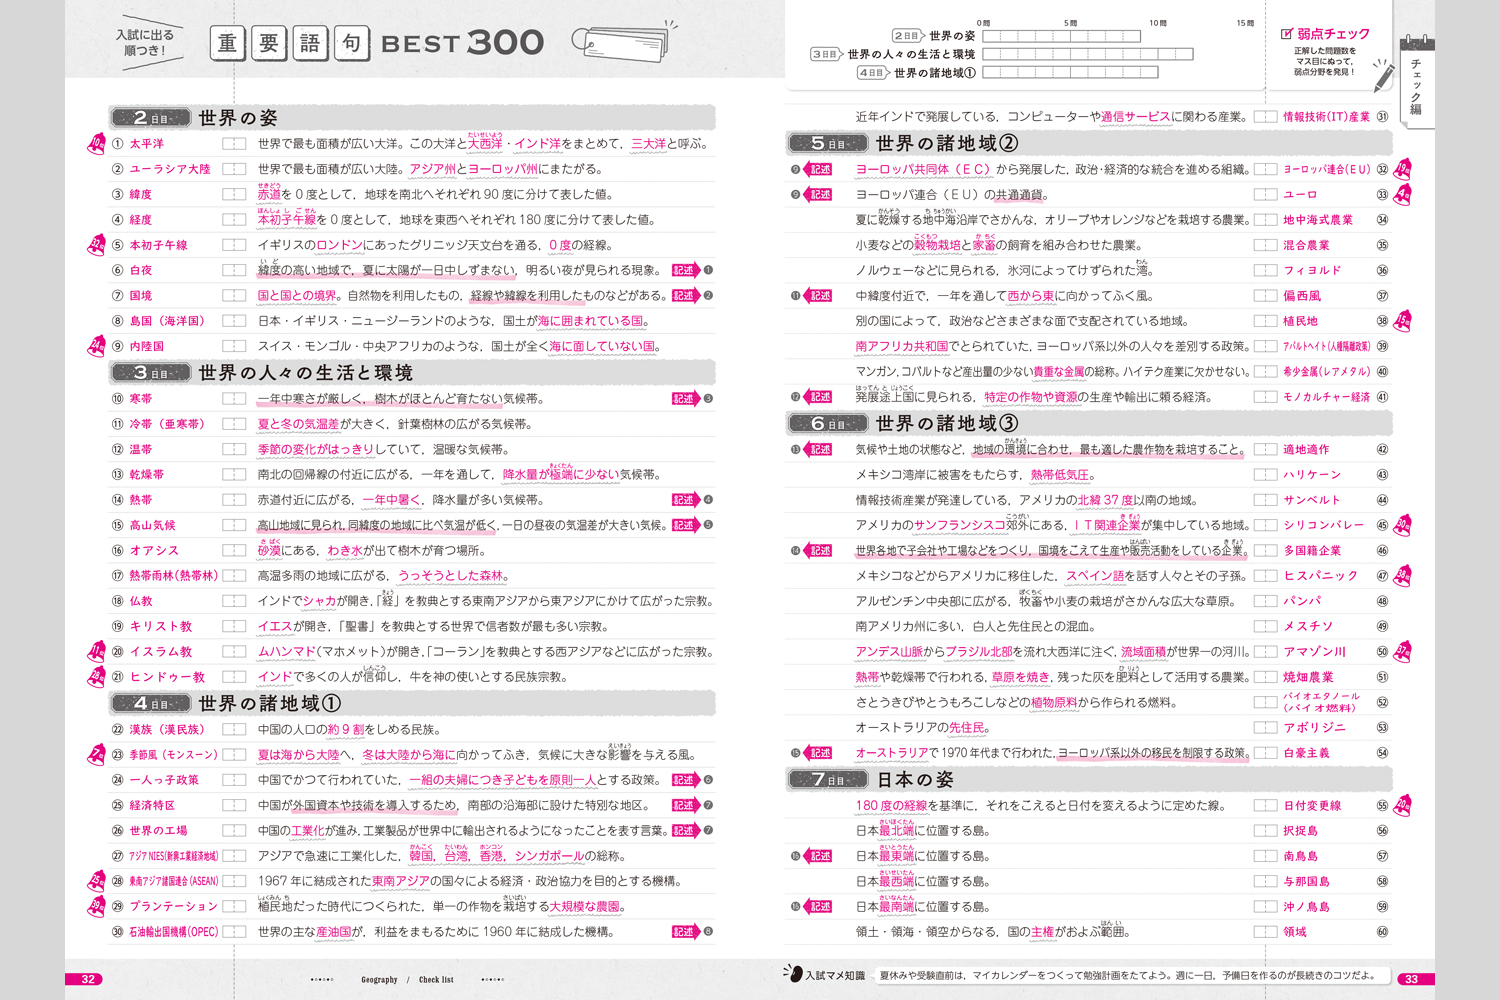Click the pencil icon under 弱点チェック
1500x1000 pixels.
[1383, 74]
